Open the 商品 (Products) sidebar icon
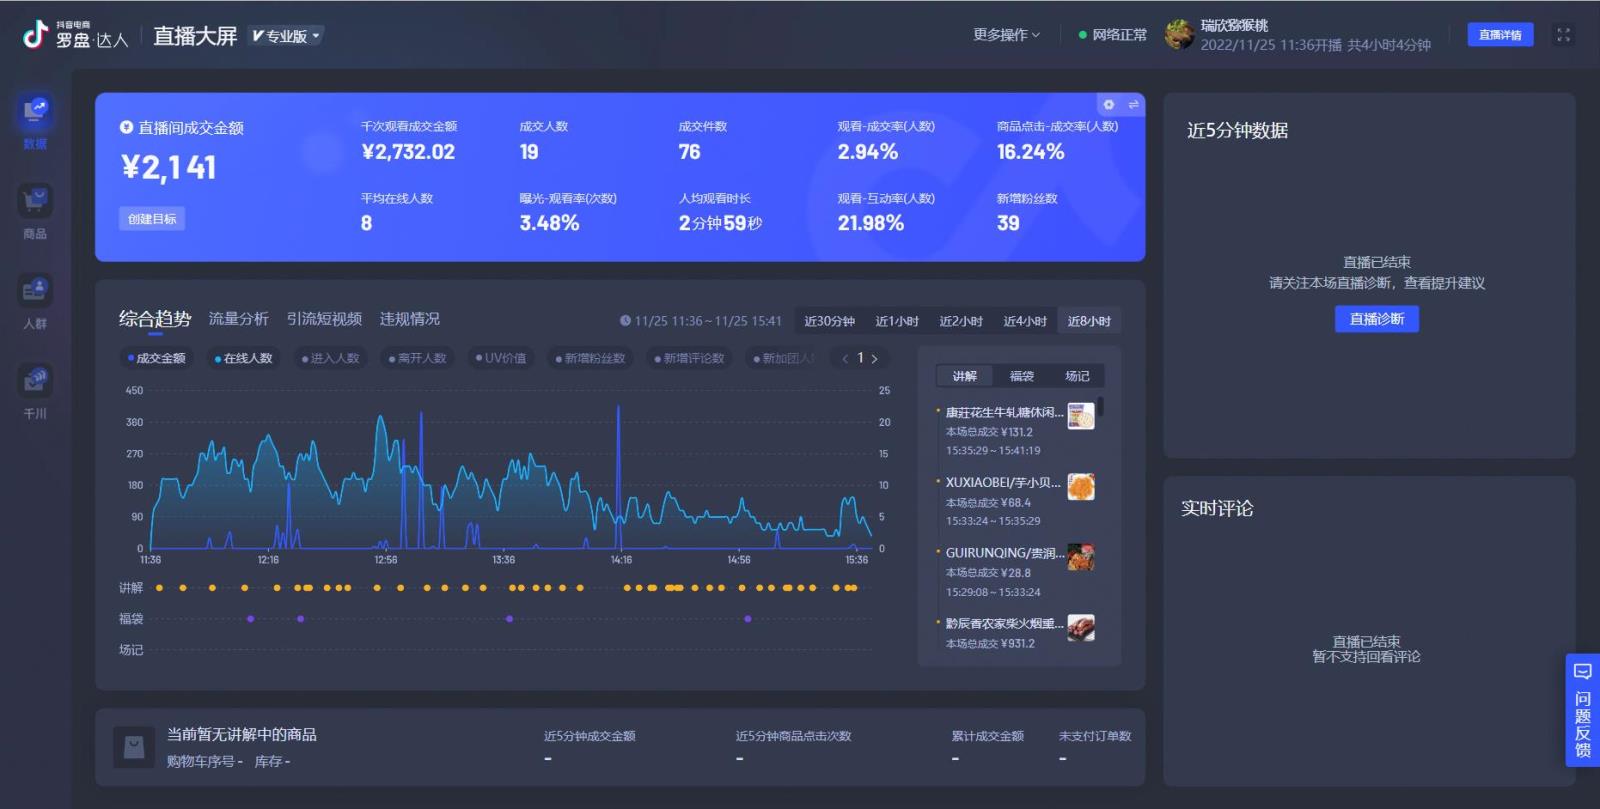Viewport: 1600px width, 809px height. point(35,202)
